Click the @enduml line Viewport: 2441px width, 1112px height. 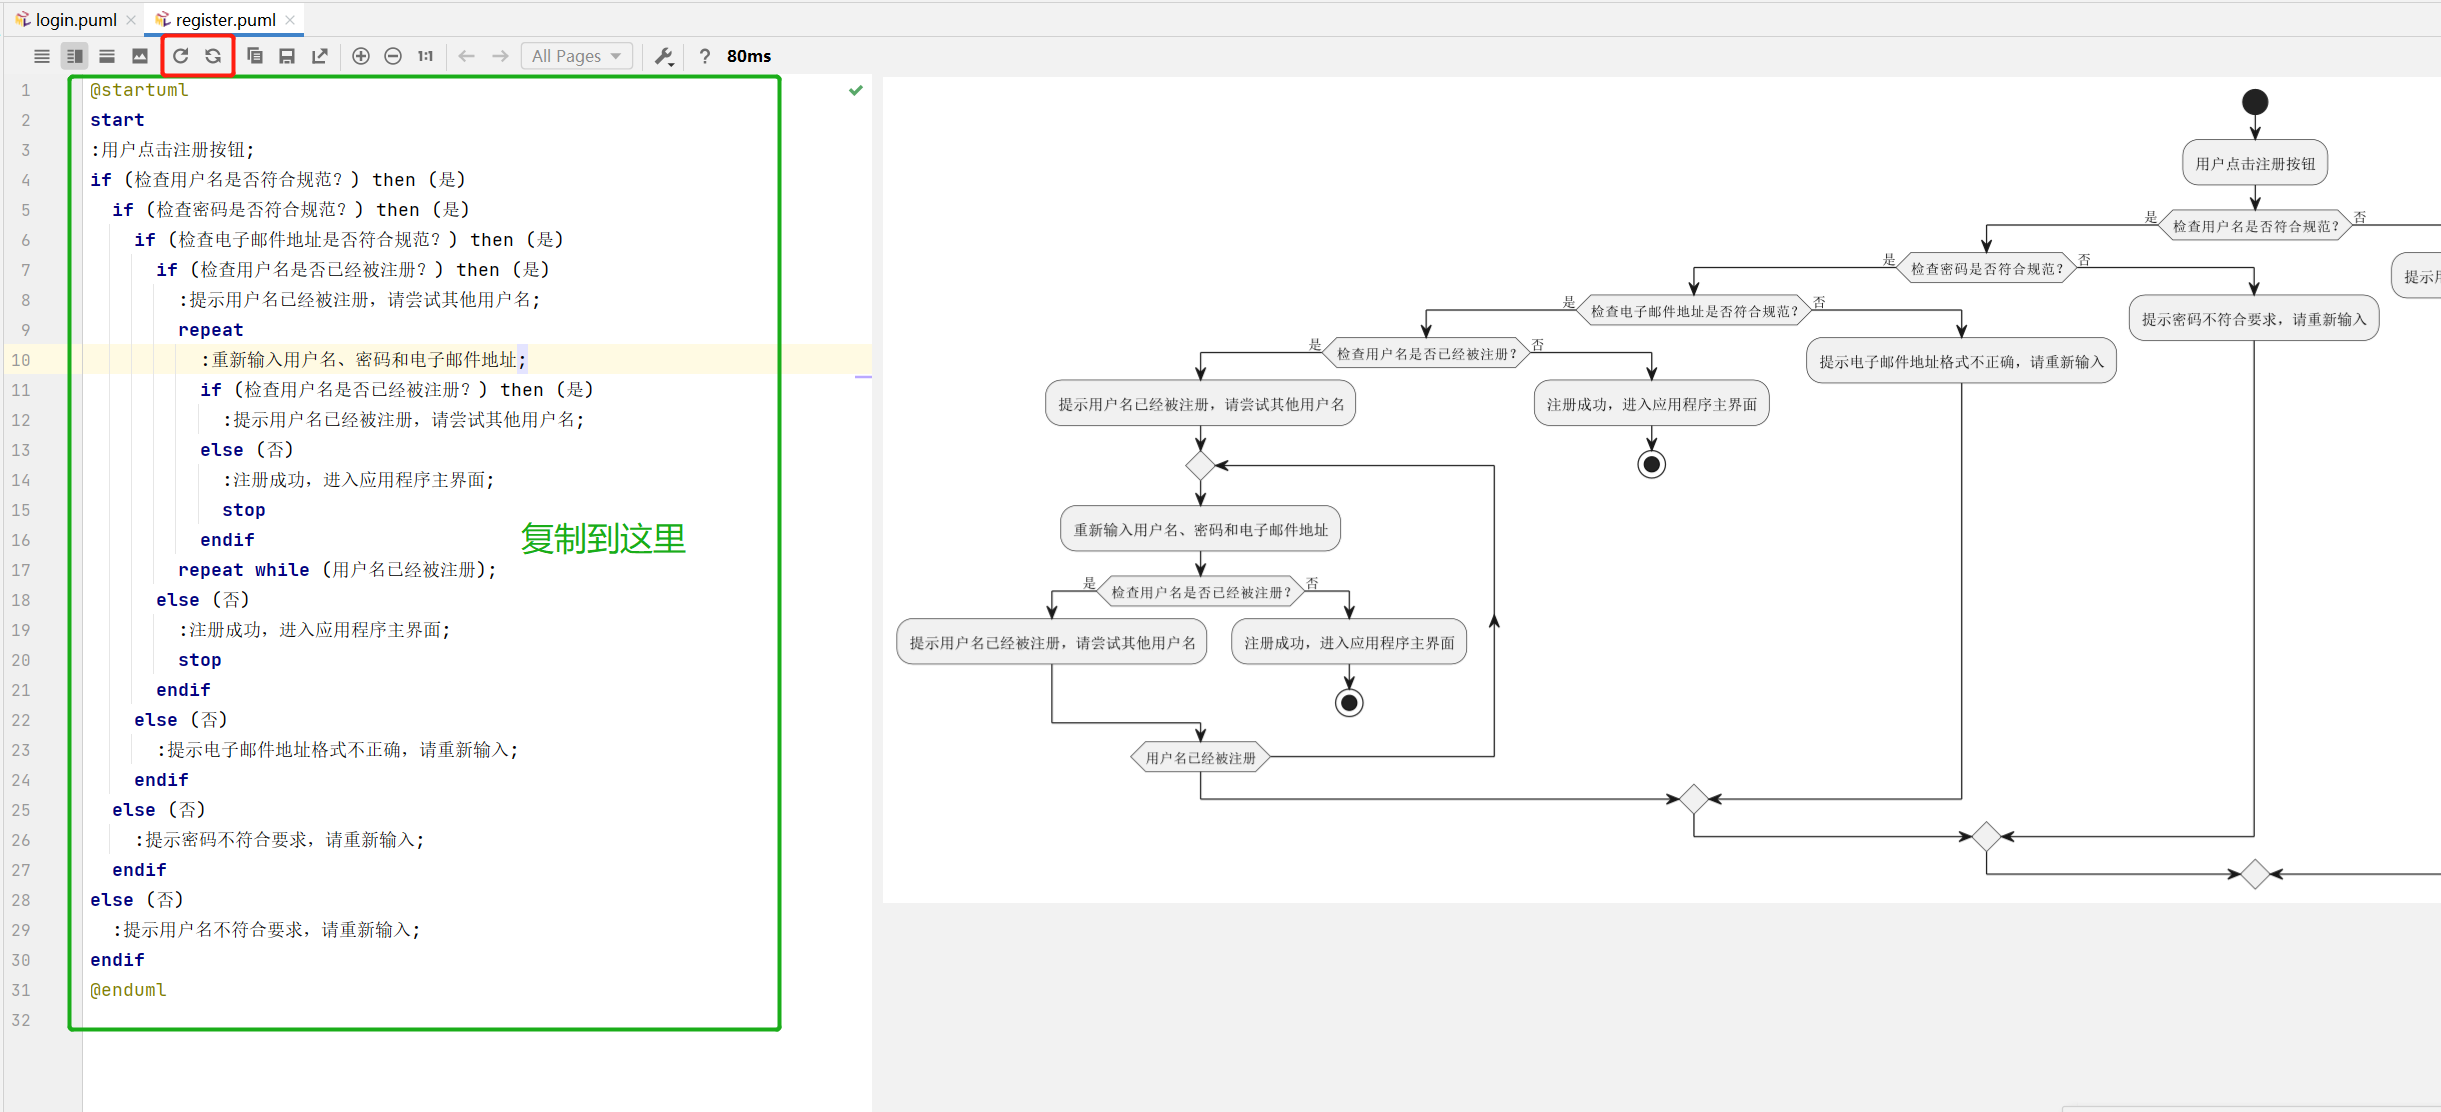pyautogui.click(x=128, y=990)
